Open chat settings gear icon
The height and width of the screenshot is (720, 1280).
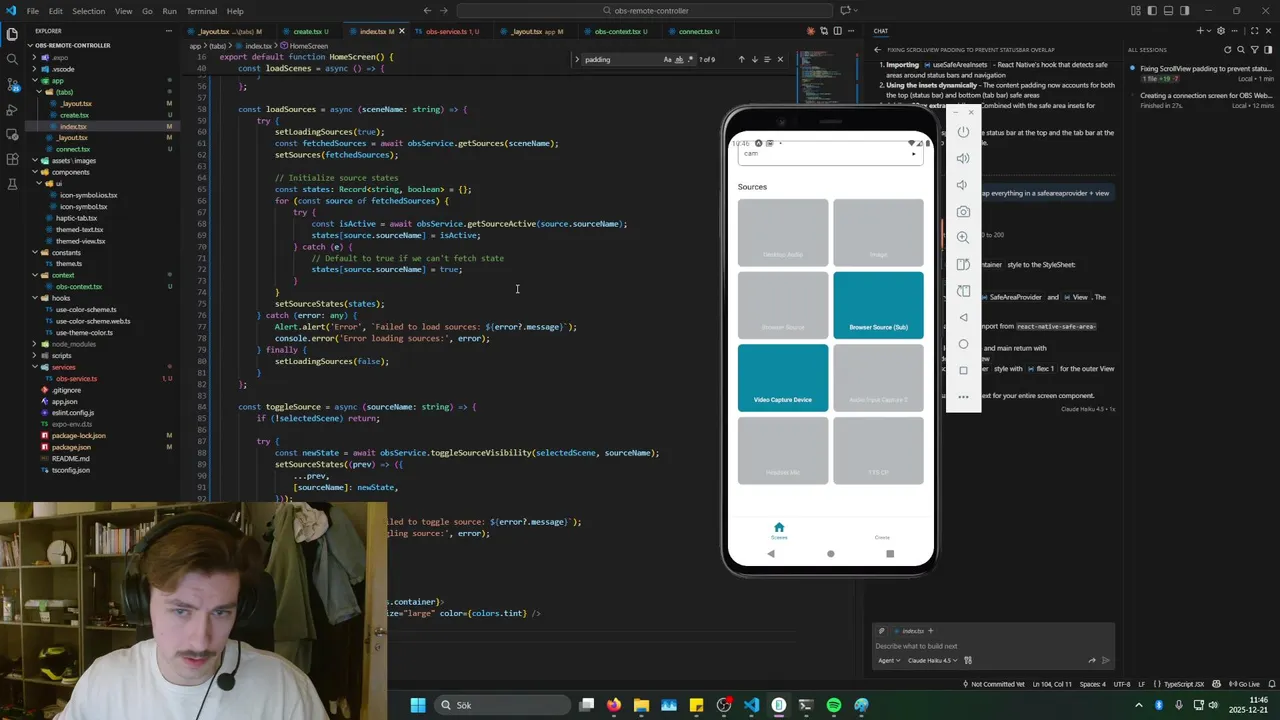pos(1220,31)
